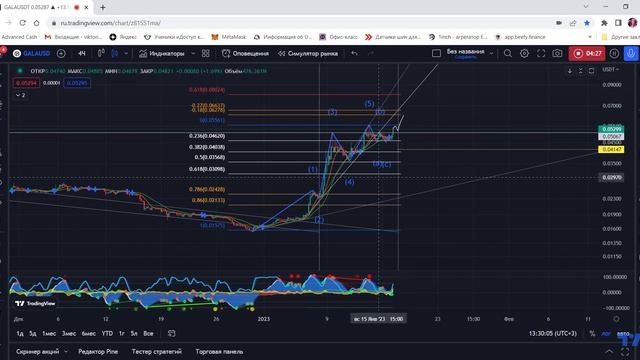Open the go-to-date calendar icon
640x360 pixels.
click(172, 333)
